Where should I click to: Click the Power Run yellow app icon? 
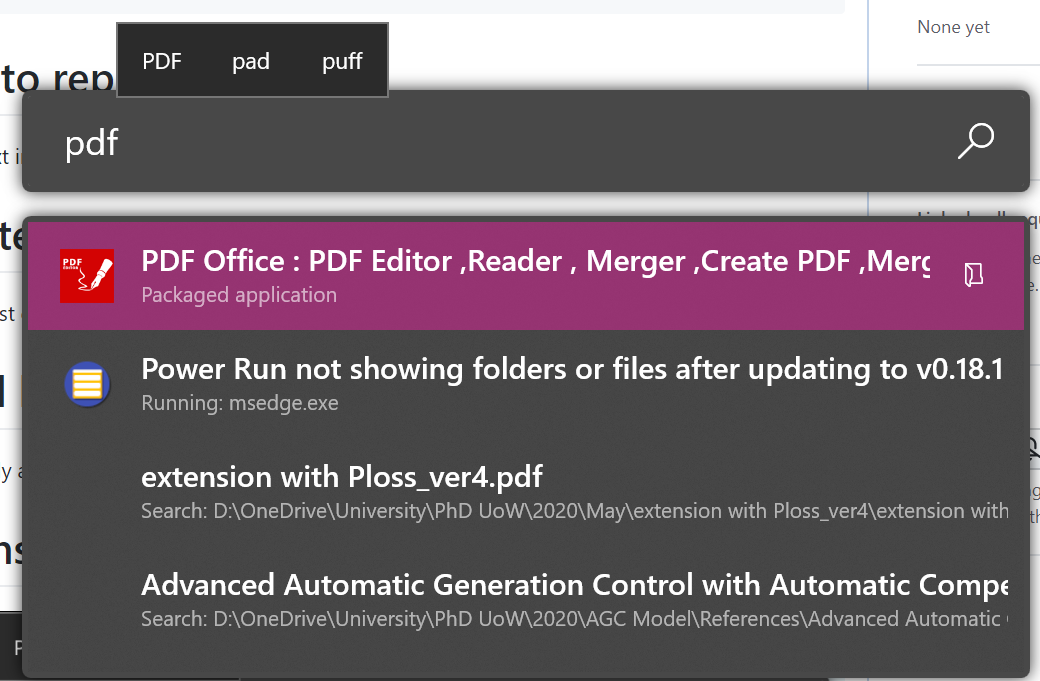coord(87,384)
